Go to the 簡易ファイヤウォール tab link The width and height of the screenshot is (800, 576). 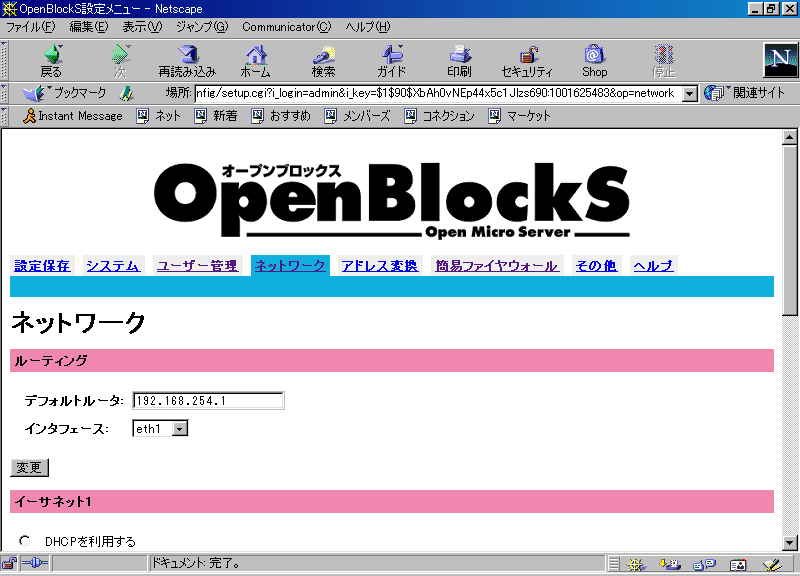[x=496, y=266]
